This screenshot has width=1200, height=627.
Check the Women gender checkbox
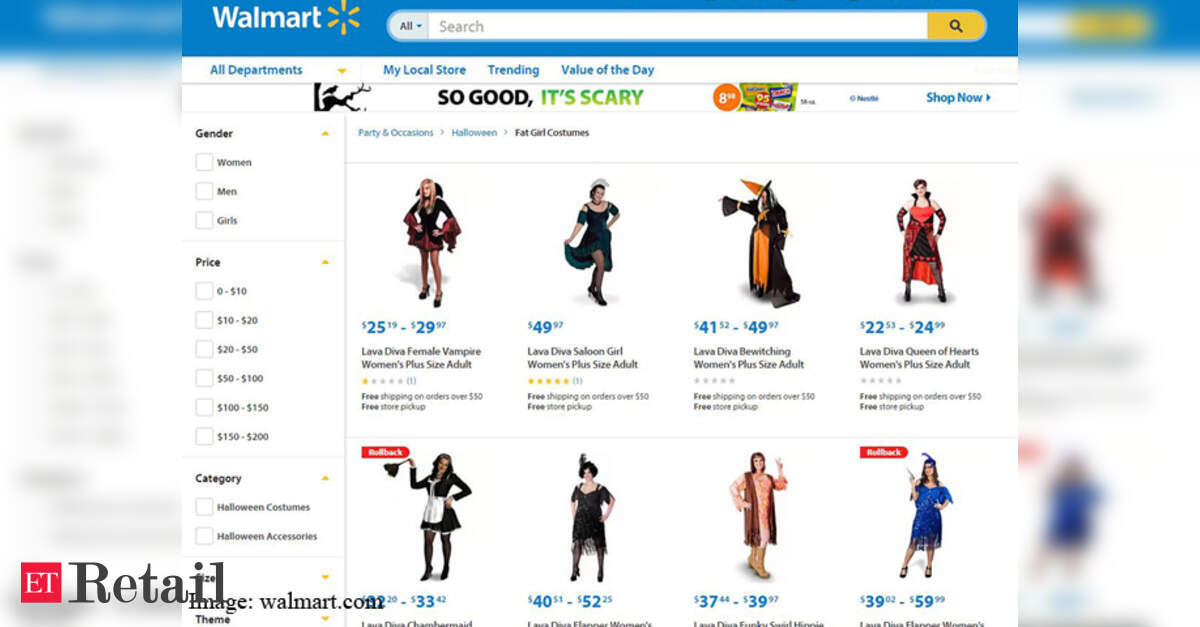coord(204,162)
